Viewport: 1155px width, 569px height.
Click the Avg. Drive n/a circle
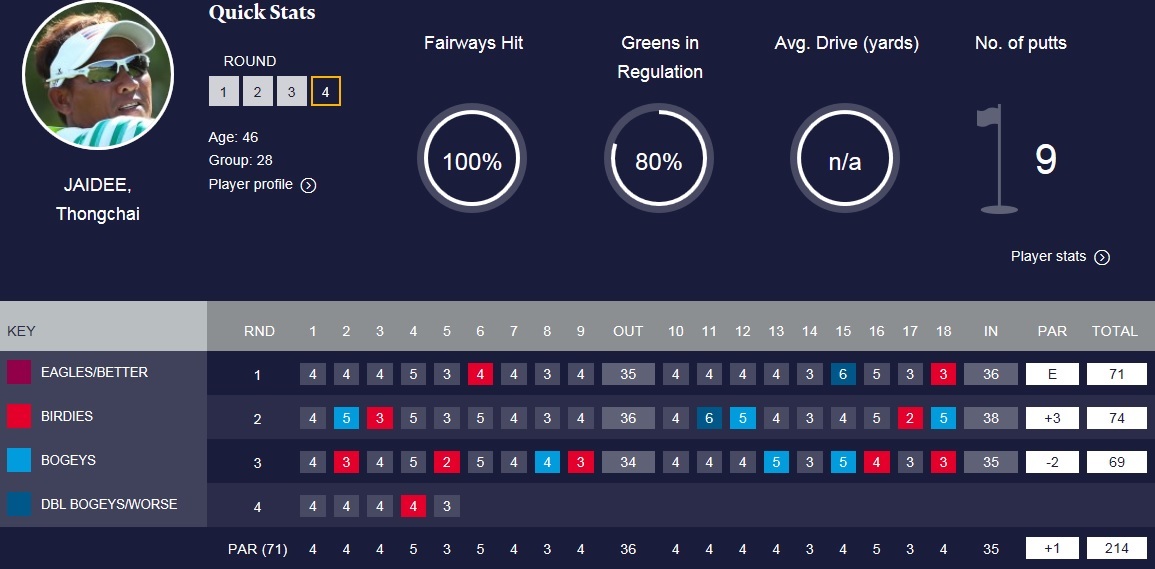[844, 160]
